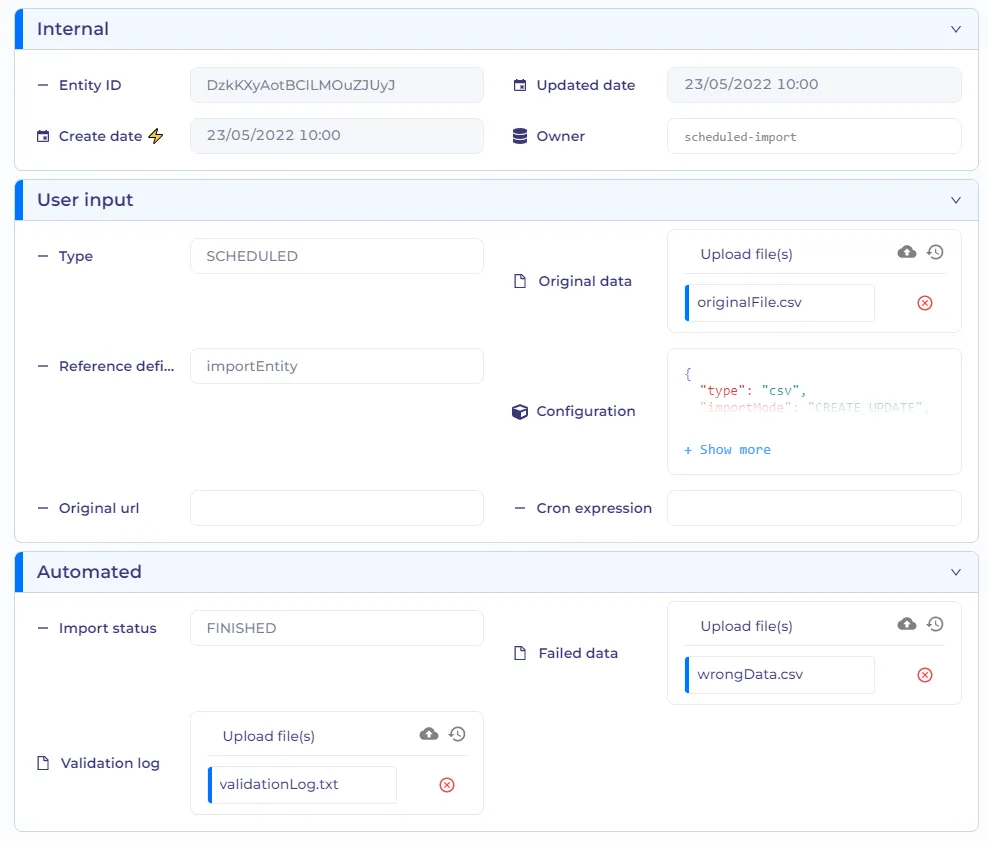Screen dimensions: 988x841
Task: Click the calendar icon next to Updated date
Action: click(520, 85)
